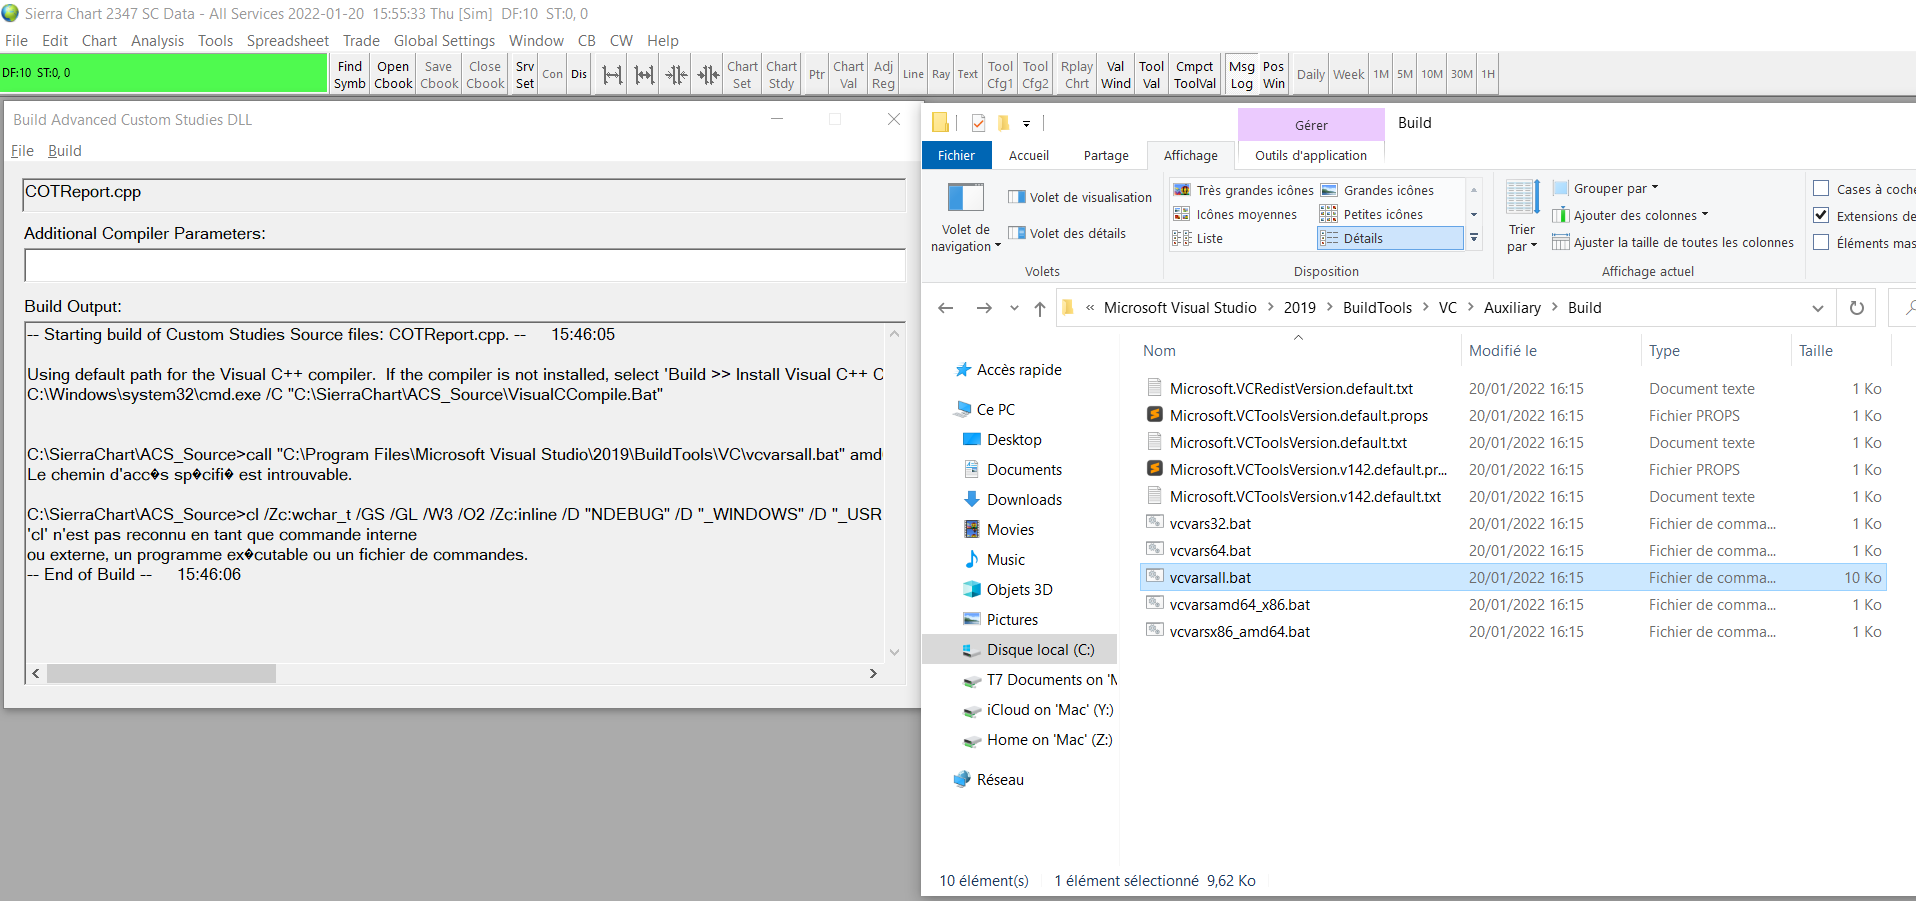Open the Fichier tab in Explorer
This screenshot has width=1916, height=901.
(956, 155)
